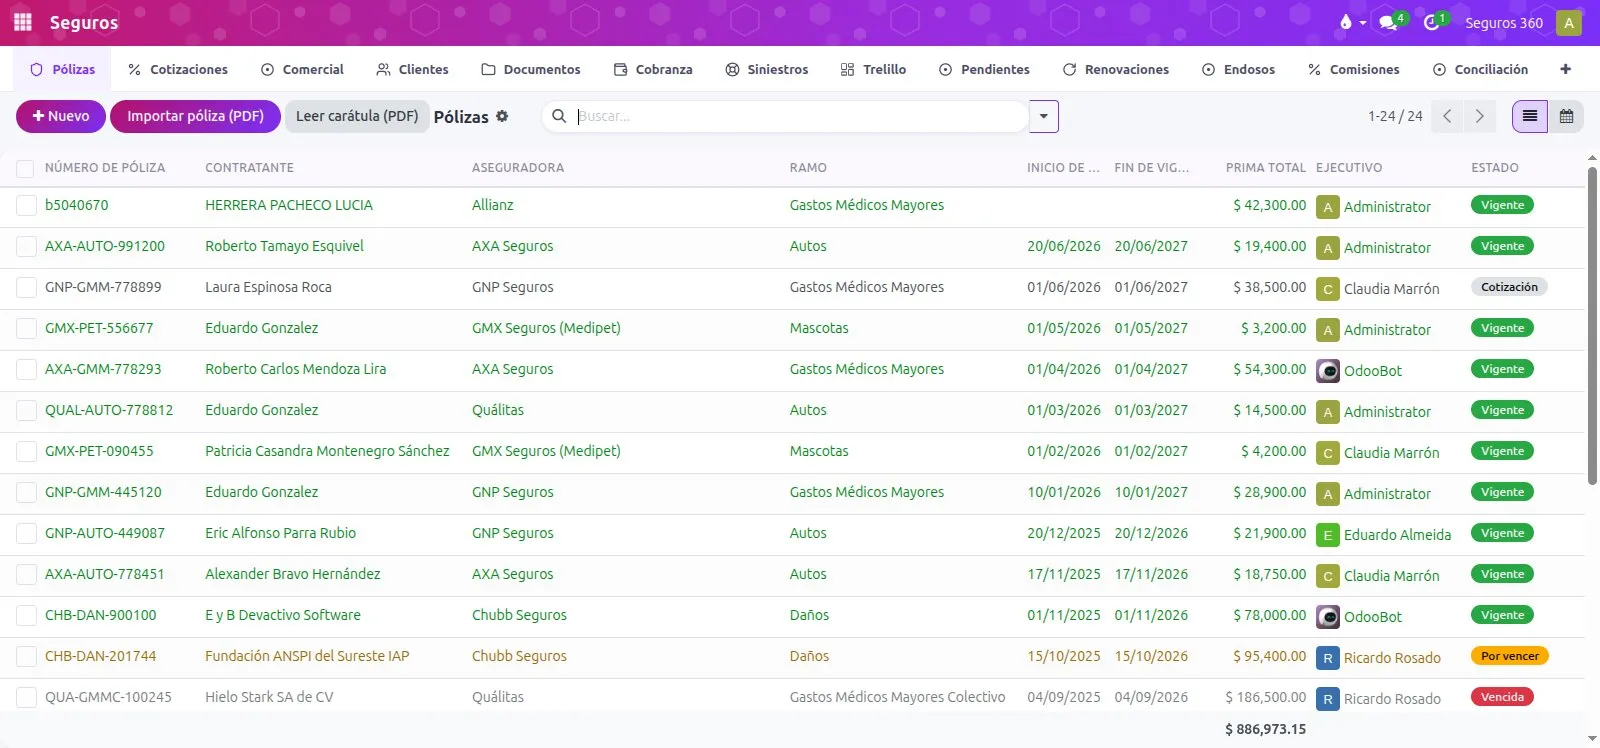Open the Renovaciones menu
The image size is (1600, 748).
coord(1116,69)
